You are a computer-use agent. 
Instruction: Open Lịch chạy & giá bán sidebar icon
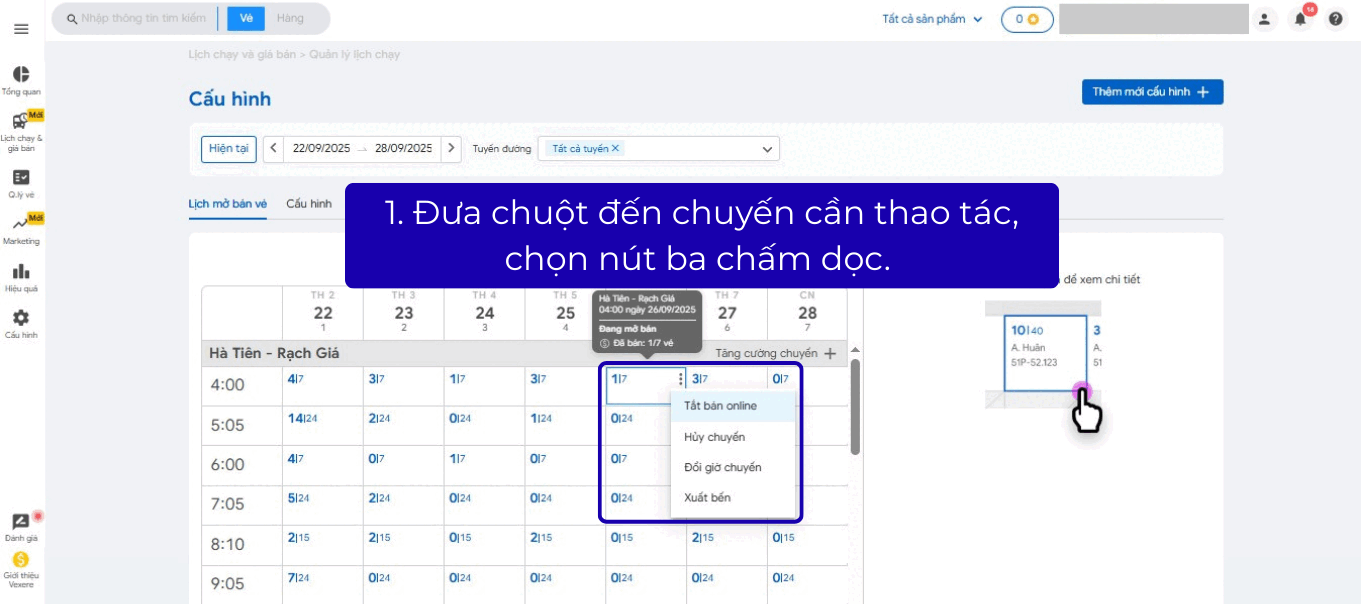pyautogui.click(x=21, y=123)
